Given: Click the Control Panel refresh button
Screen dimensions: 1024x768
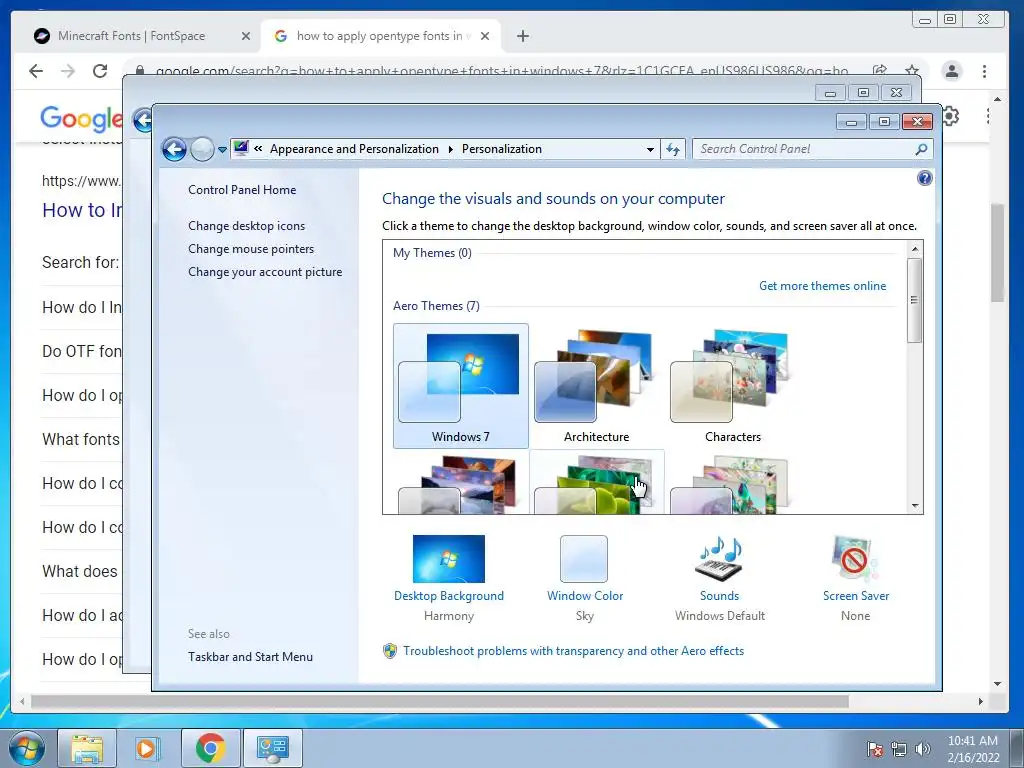Looking at the screenshot, I should coord(673,149).
